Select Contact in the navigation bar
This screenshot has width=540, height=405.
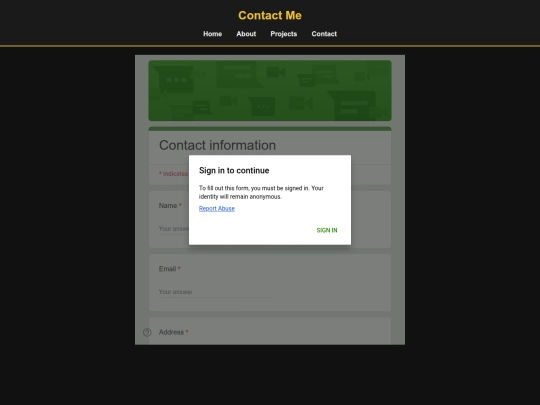pos(324,34)
